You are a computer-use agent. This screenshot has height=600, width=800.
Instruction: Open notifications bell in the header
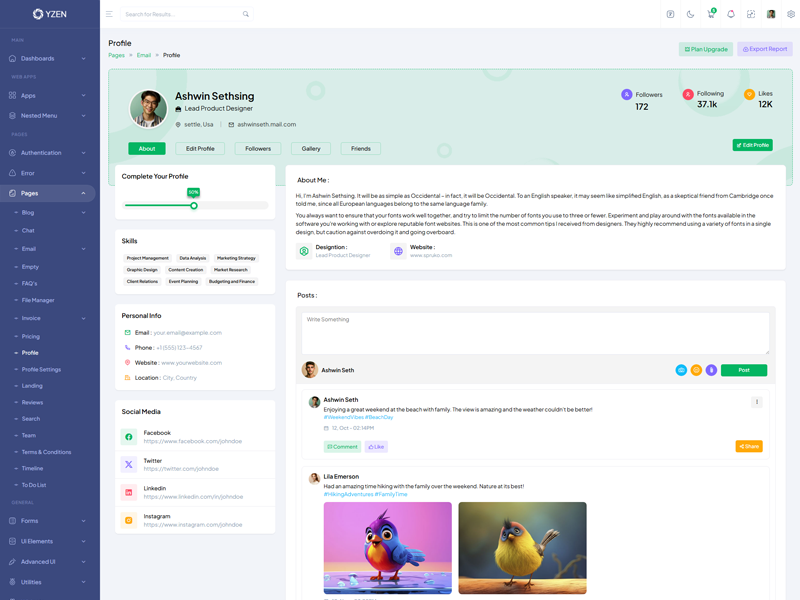[730, 14]
